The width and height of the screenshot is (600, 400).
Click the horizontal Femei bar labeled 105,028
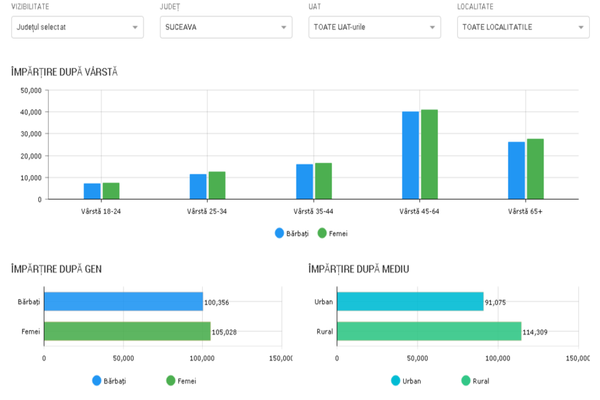(127, 331)
